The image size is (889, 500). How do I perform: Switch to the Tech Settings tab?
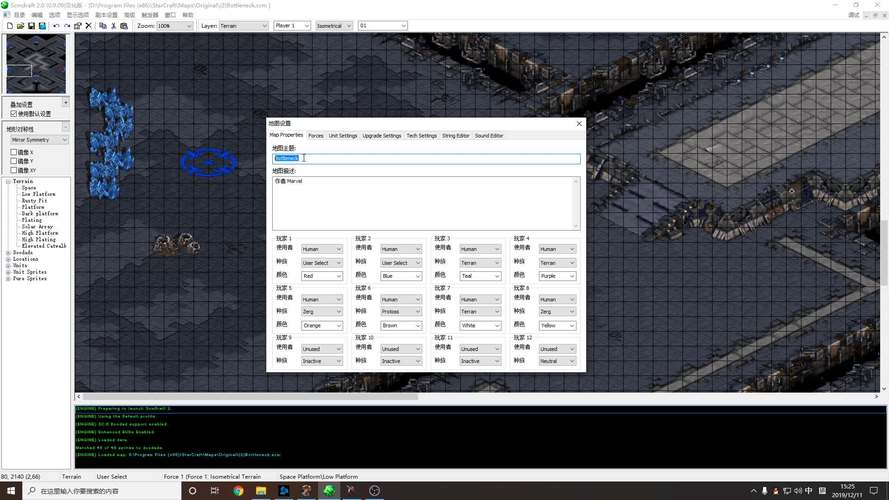[x=421, y=136]
